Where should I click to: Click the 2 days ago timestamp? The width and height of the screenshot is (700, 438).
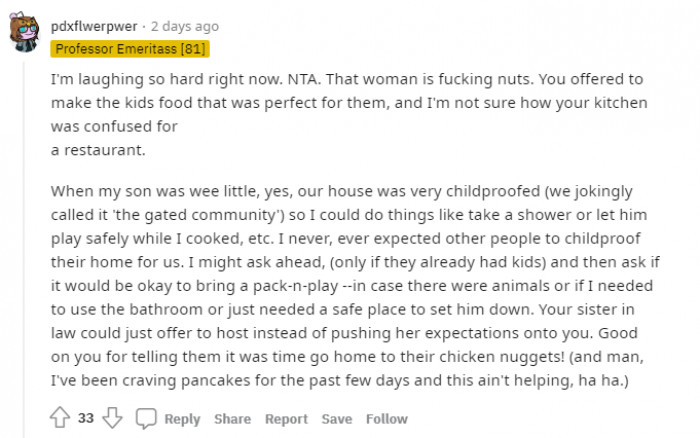pyautogui.click(x=185, y=26)
